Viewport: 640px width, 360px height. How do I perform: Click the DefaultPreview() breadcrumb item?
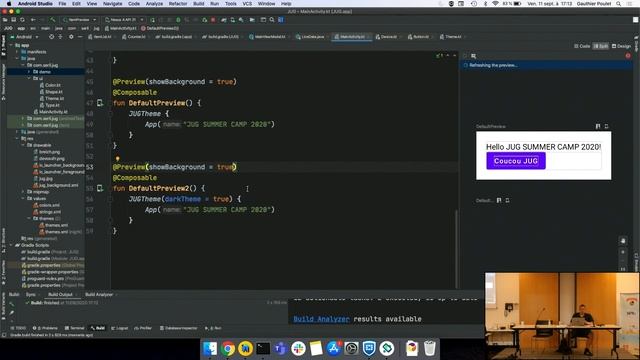coord(160,29)
